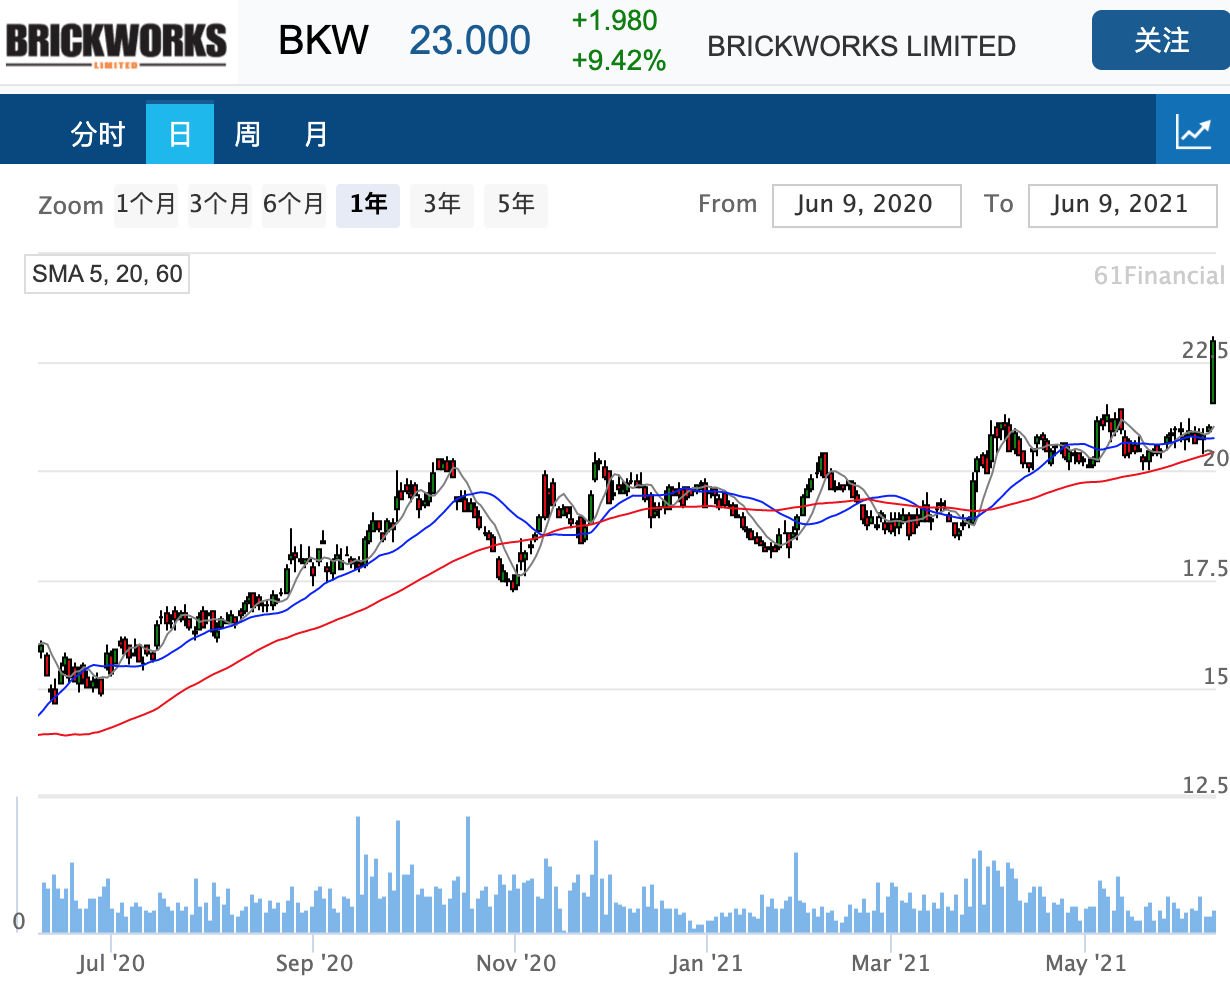Click the Mar '21 axis label

[x=890, y=963]
